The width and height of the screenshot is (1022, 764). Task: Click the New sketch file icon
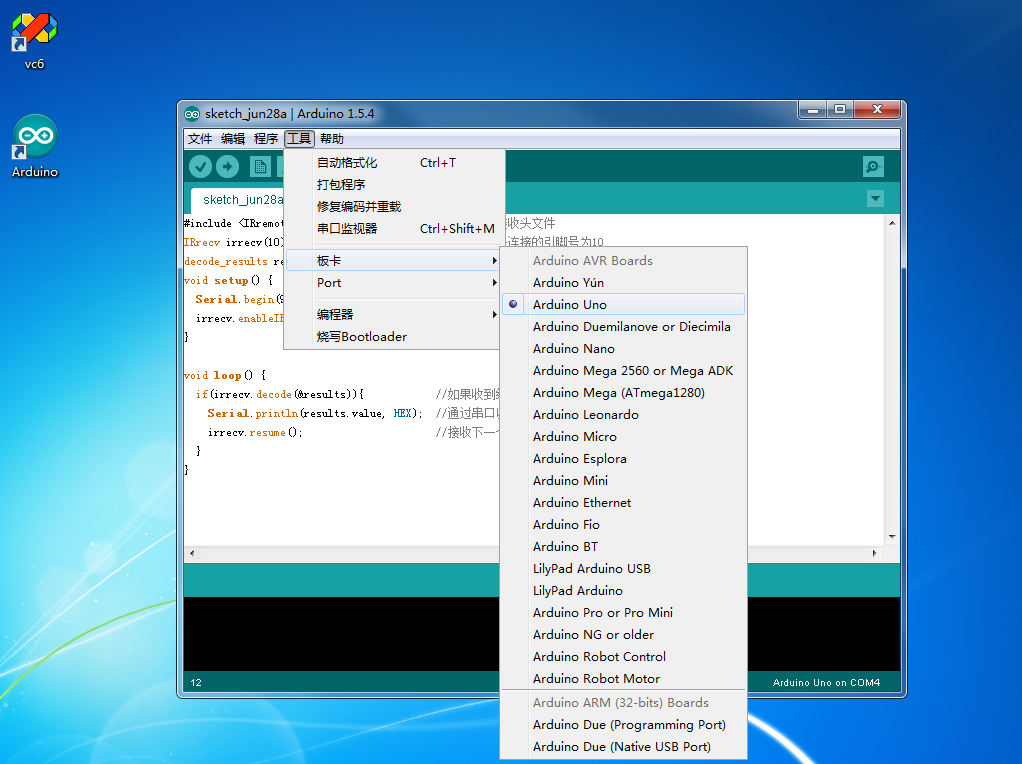(x=260, y=167)
